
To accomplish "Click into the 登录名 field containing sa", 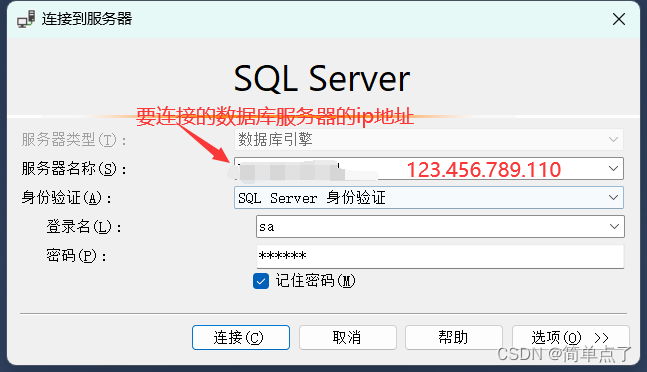I will coord(440,226).
